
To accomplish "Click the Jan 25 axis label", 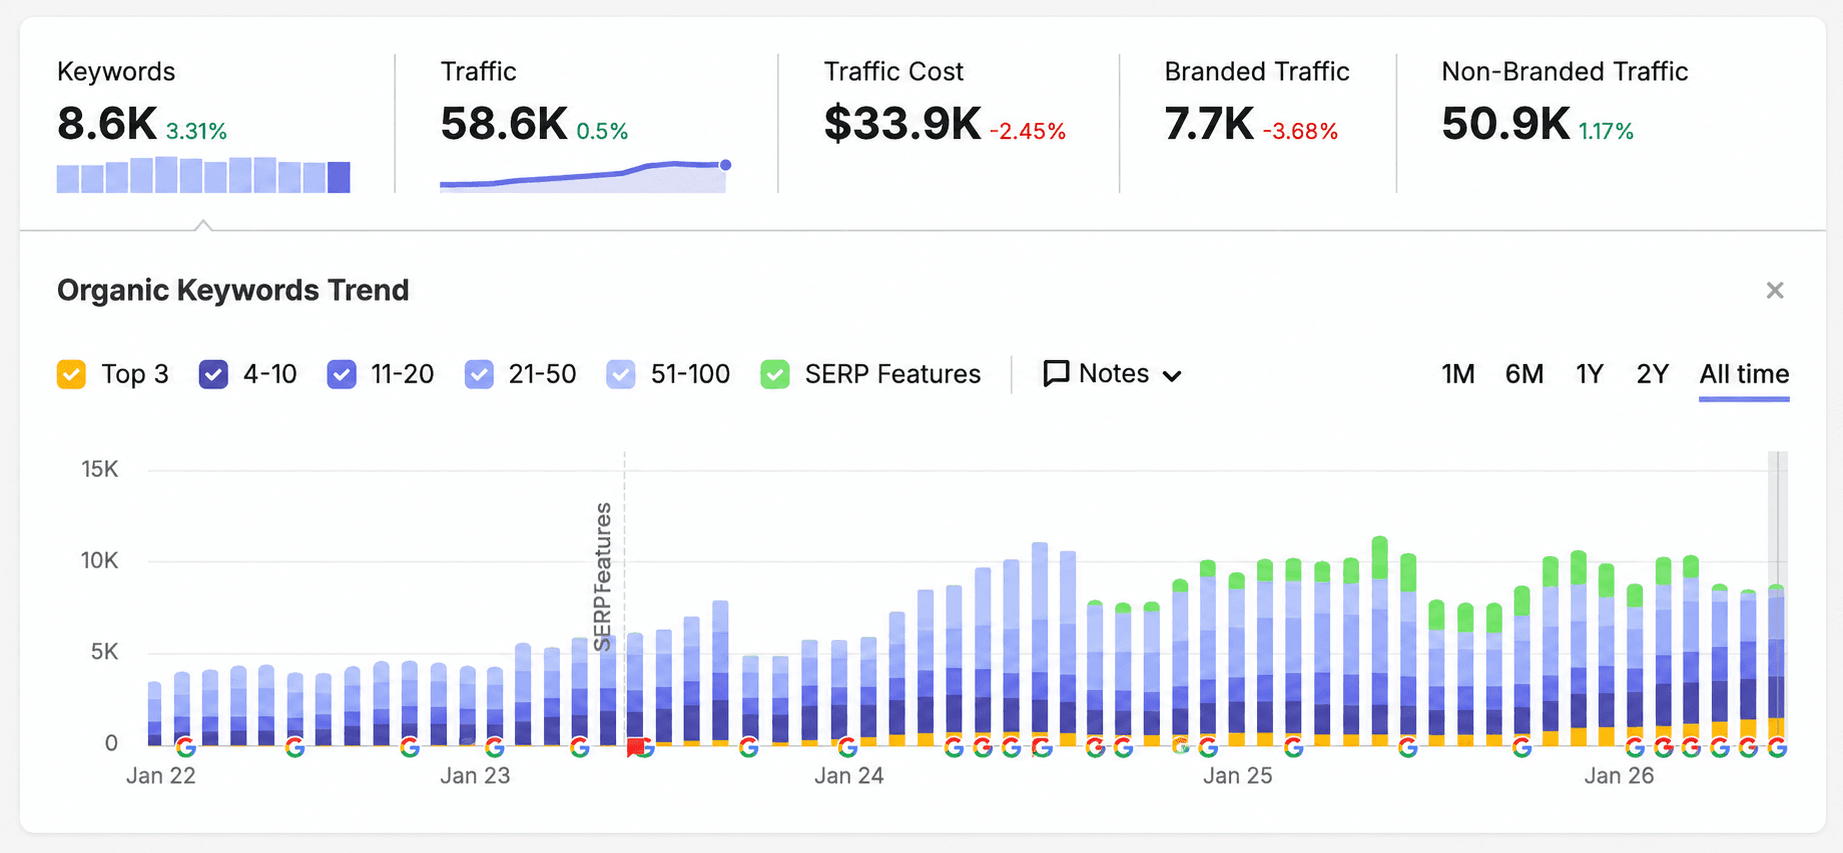I will tap(1237, 776).
